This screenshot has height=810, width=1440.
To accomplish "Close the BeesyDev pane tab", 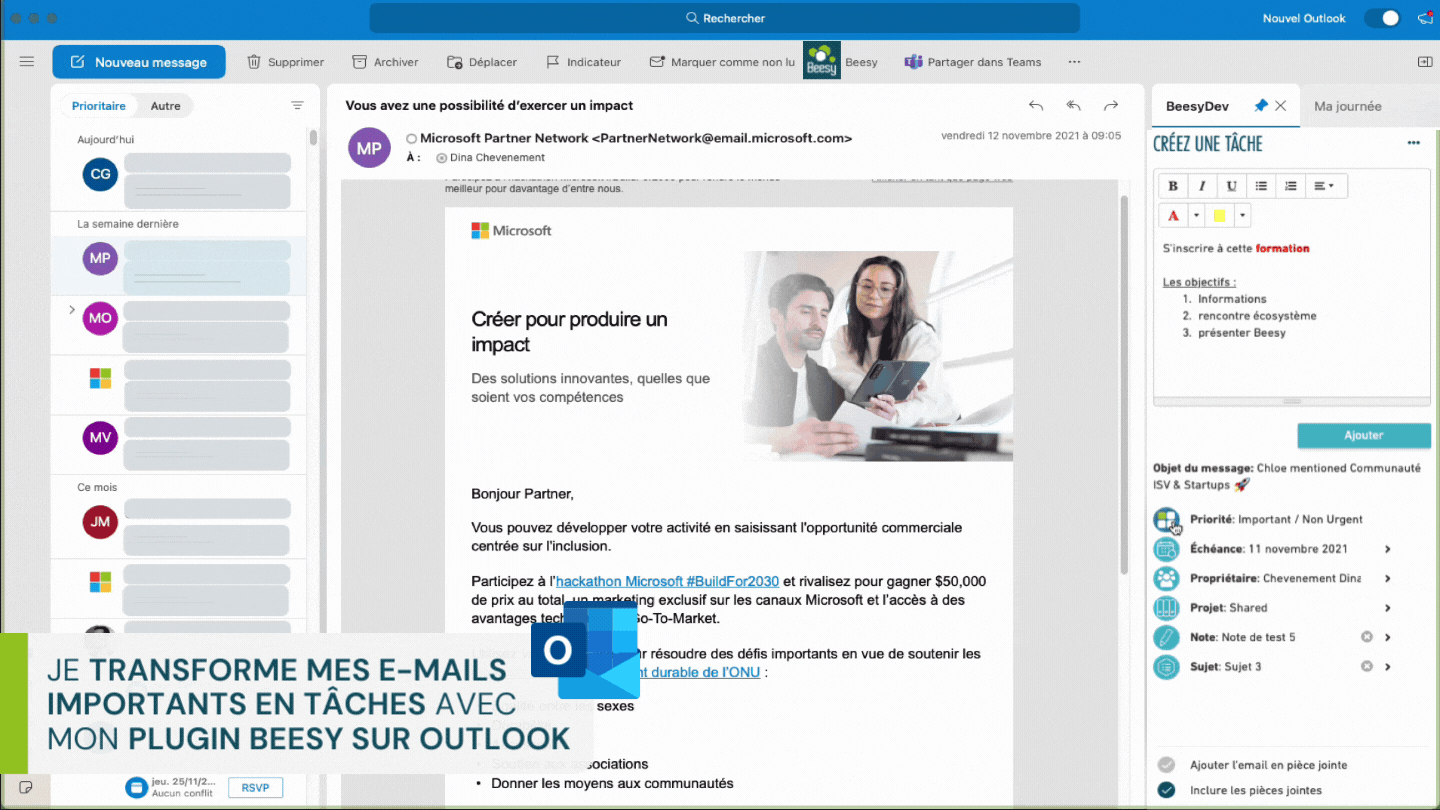I will [1281, 105].
